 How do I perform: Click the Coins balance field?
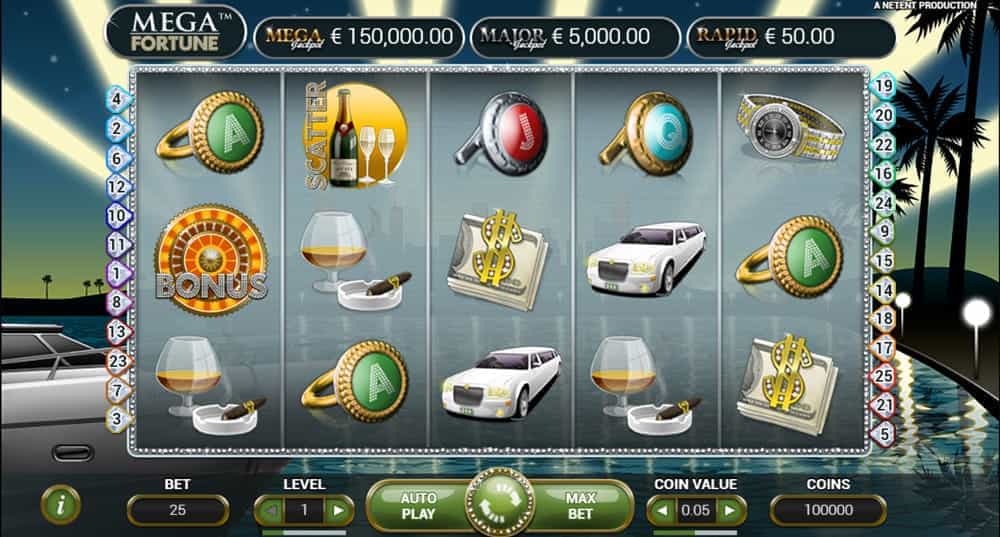(x=828, y=510)
